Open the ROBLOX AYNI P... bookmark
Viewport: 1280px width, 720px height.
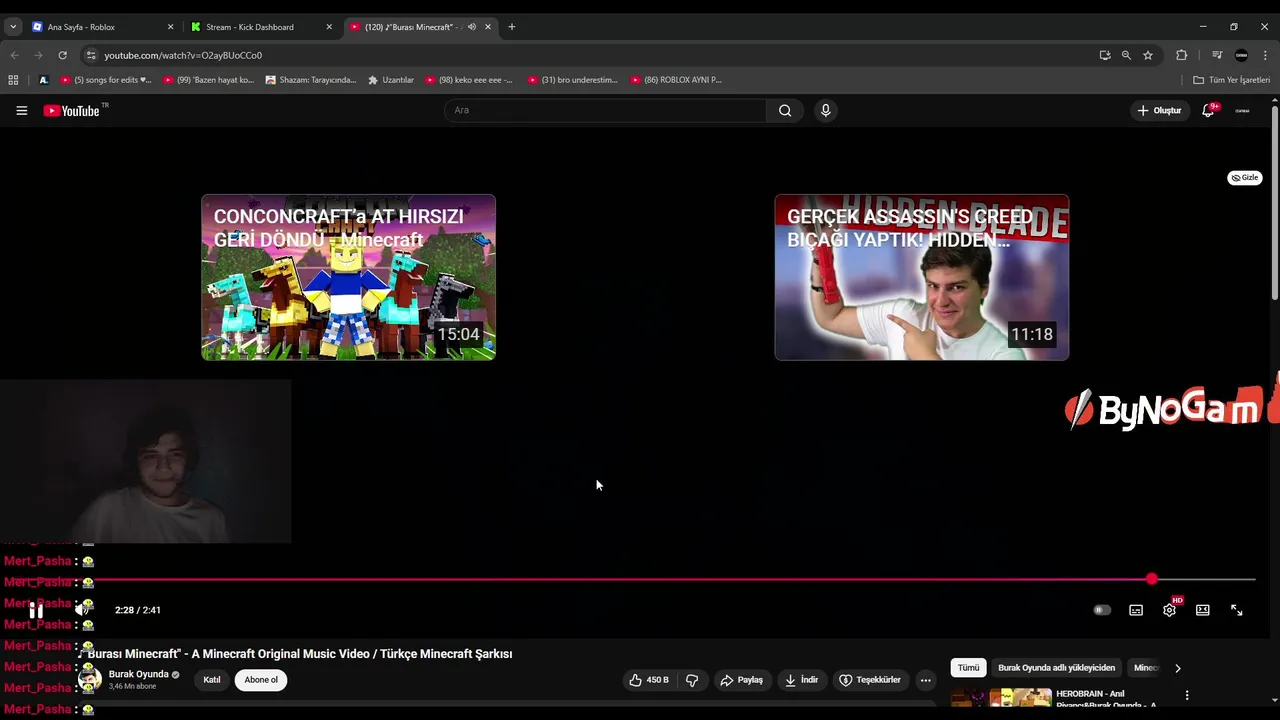click(x=676, y=80)
